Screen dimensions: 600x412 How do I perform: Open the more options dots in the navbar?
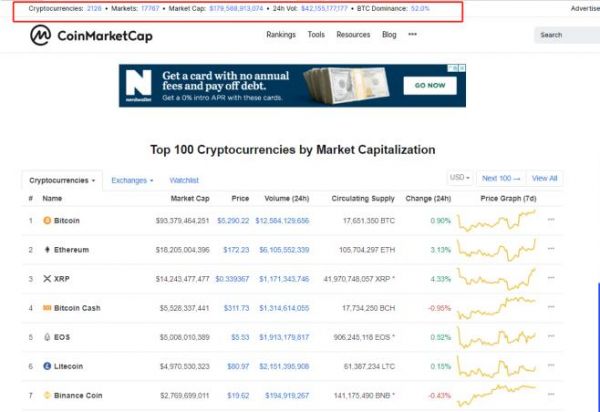tap(413, 35)
